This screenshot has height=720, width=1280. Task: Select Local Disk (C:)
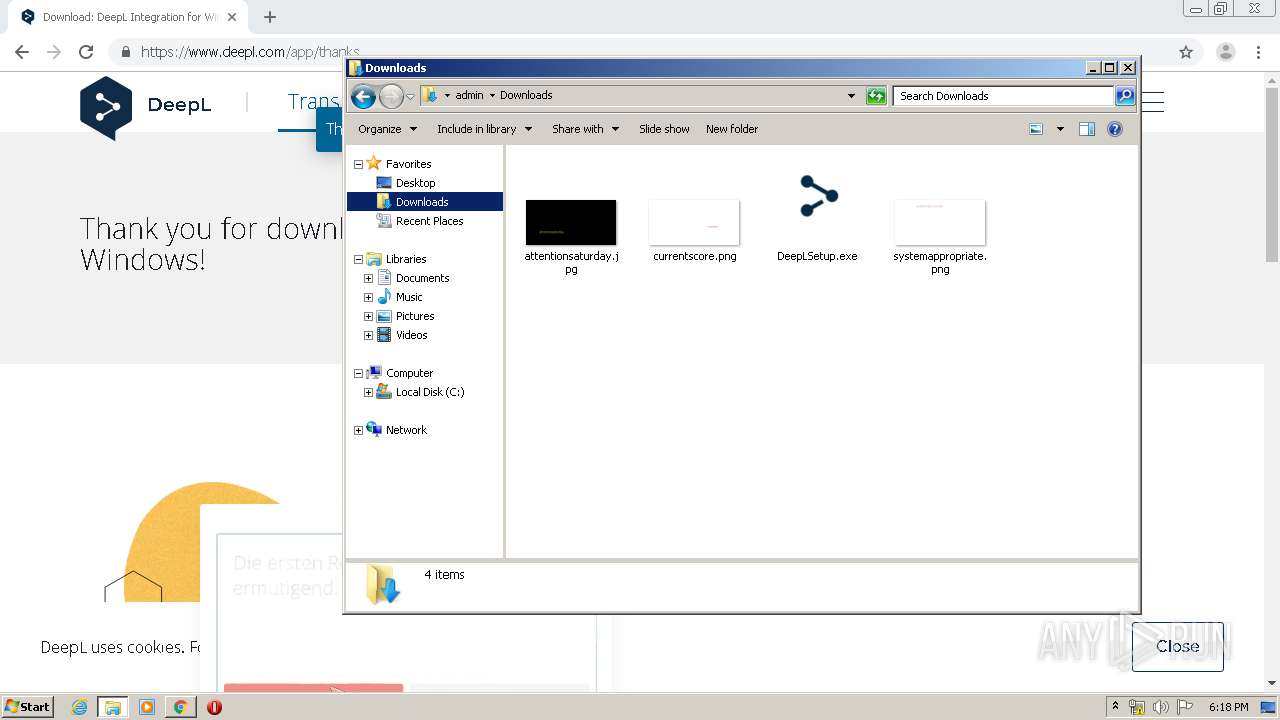[x=430, y=392]
